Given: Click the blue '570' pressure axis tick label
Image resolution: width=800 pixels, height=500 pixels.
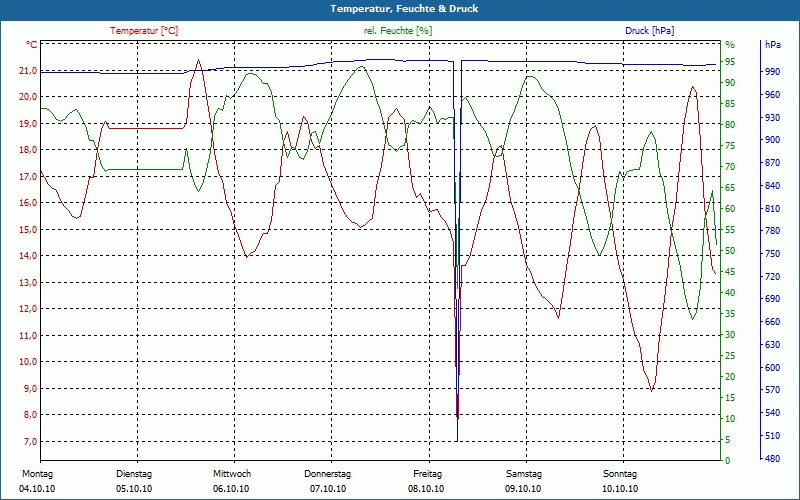Looking at the screenshot, I should [773, 390].
